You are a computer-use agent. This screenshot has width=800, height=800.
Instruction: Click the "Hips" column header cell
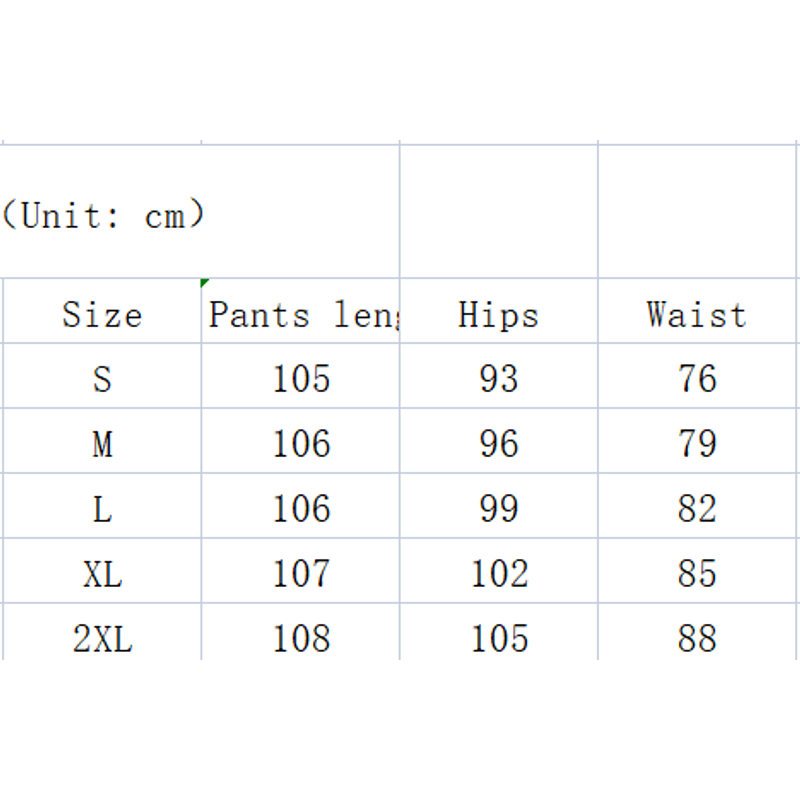coord(498,315)
